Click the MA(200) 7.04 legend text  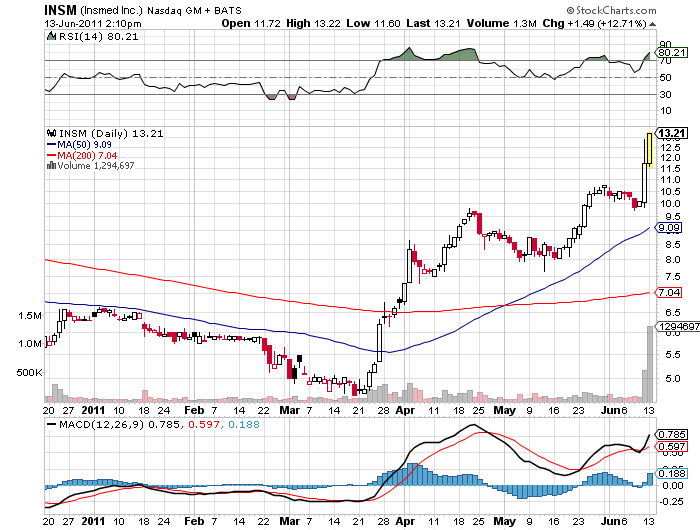tap(87, 155)
